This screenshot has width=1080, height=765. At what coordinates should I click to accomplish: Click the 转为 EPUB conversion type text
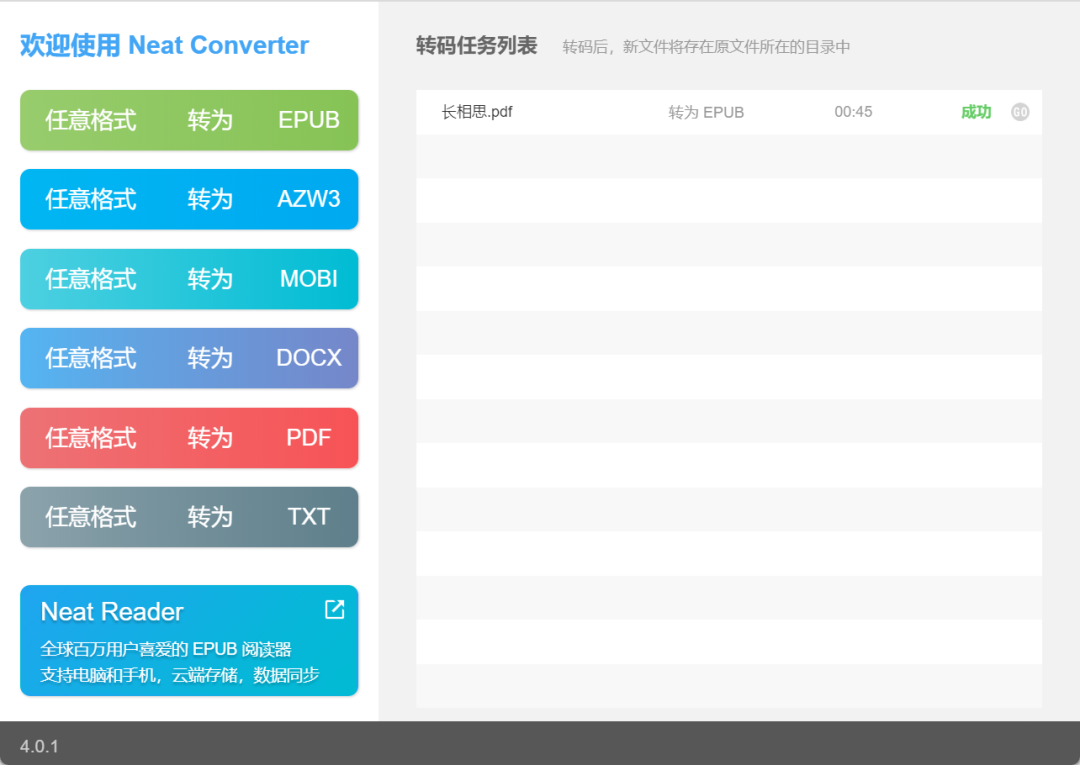706,112
